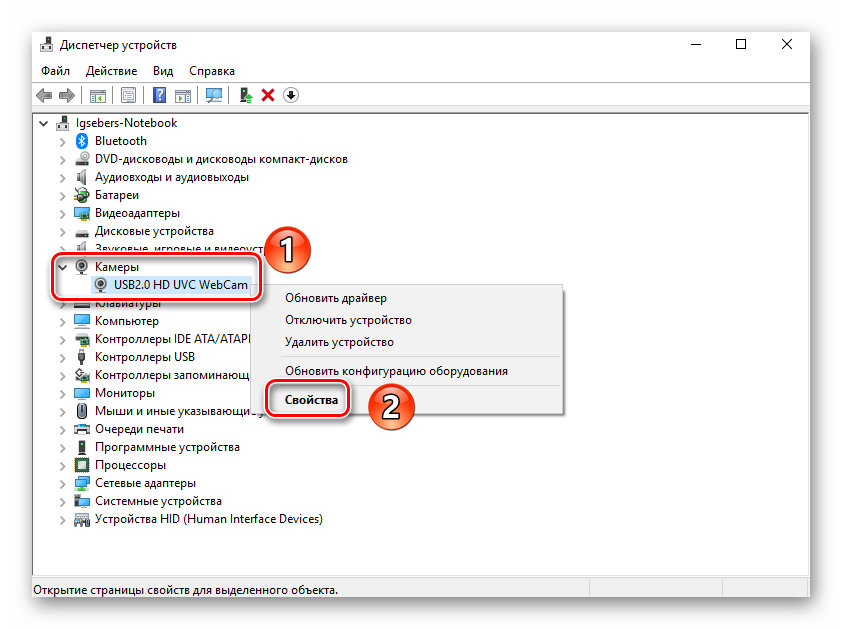This screenshot has width=842, height=629.
Task: Expand the Bluetooth category
Action: click(x=63, y=141)
